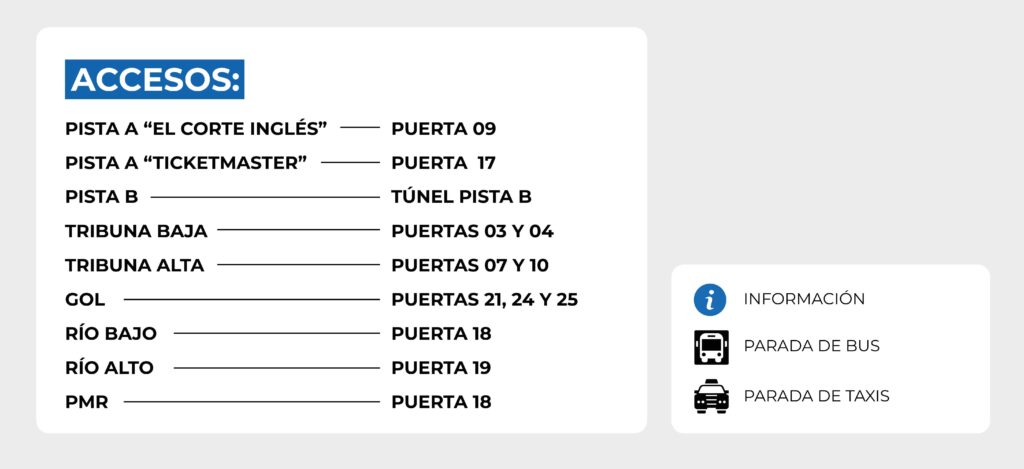Click the PUERTA 09 text
1024x469 pixels.
coord(443,129)
